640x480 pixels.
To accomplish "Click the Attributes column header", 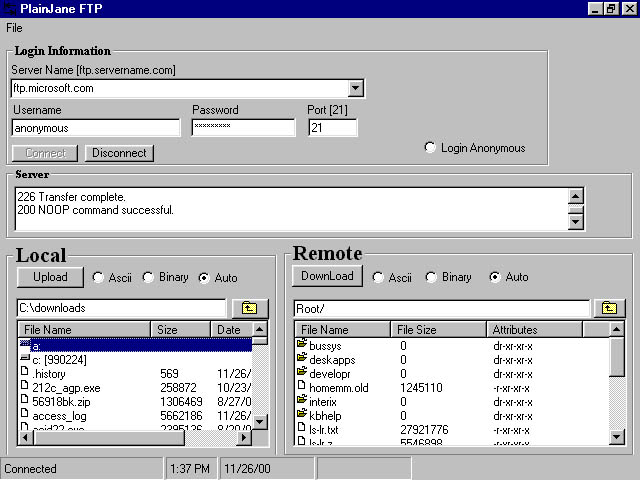I will pyautogui.click(x=534, y=329).
